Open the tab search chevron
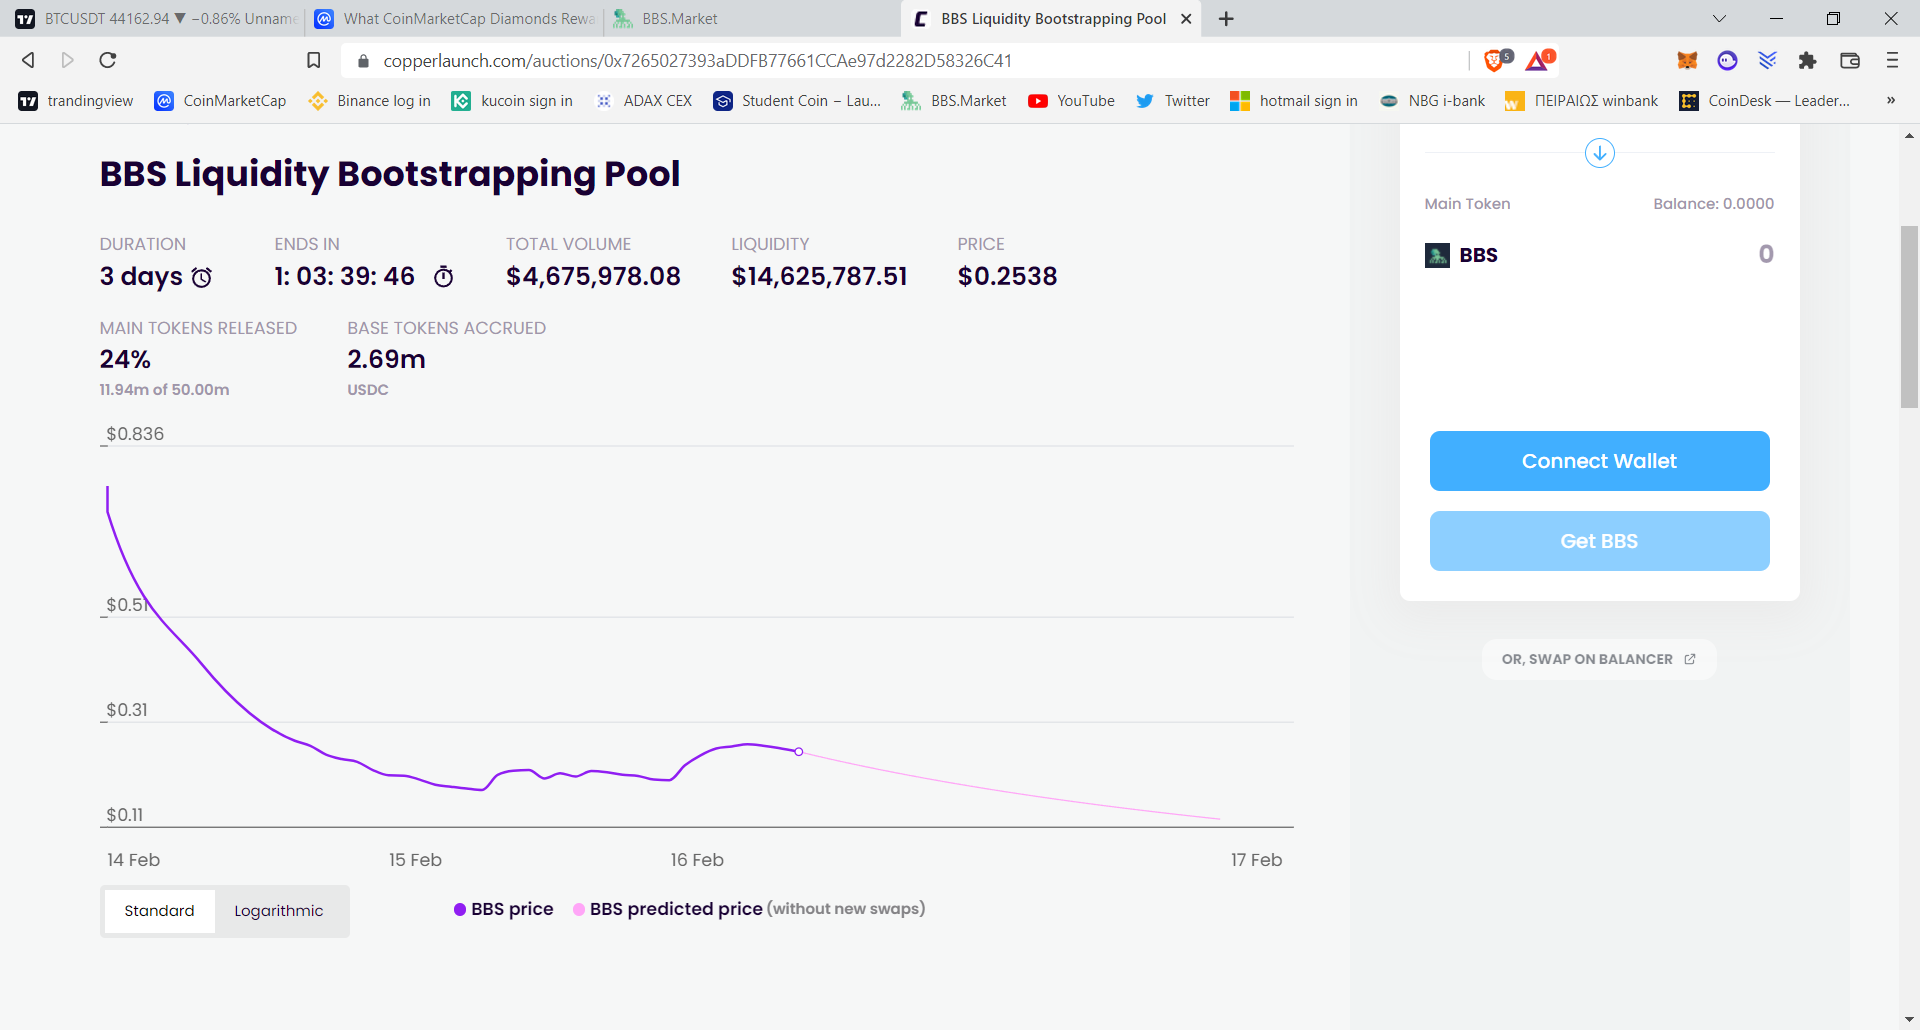Image resolution: width=1920 pixels, height=1030 pixels. (x=1719, y=18)
